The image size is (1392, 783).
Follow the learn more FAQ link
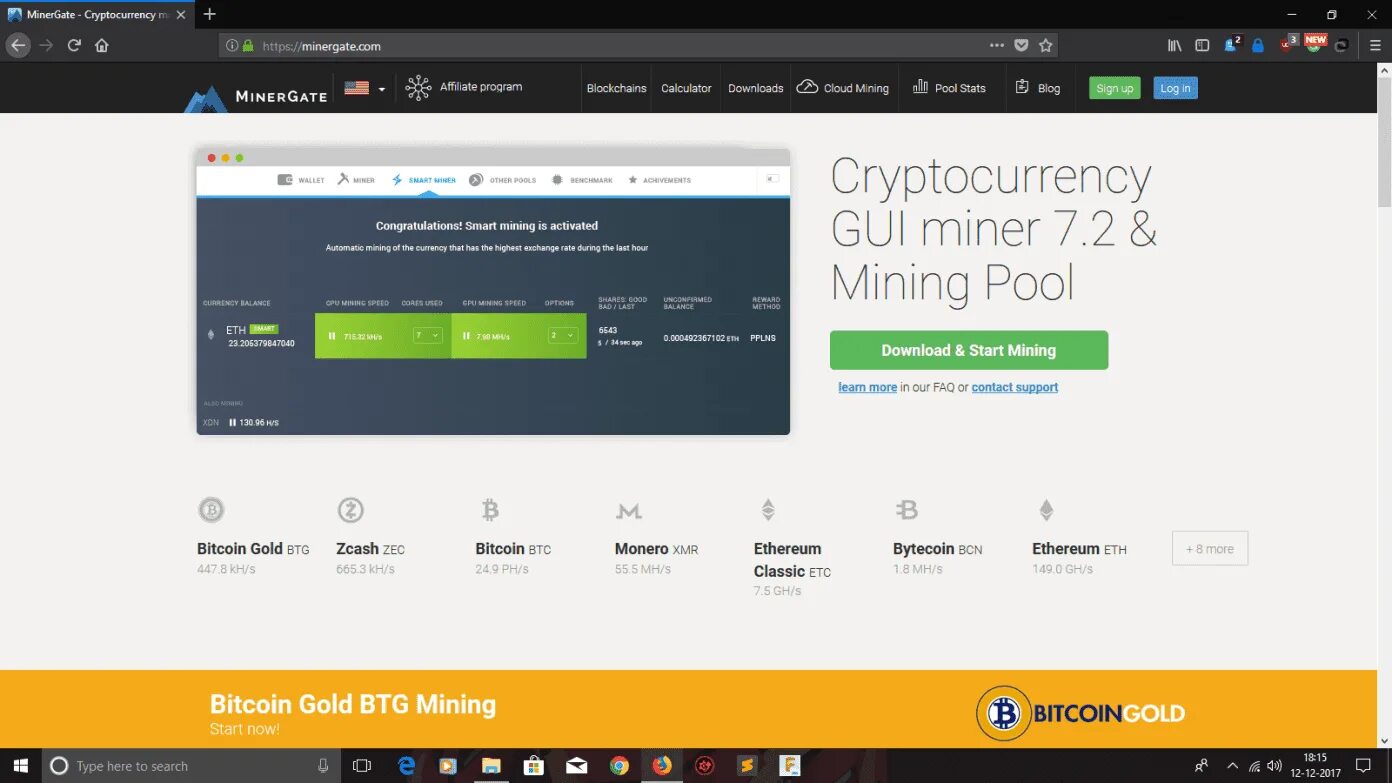pyautogui.click(x=867, y=387)
